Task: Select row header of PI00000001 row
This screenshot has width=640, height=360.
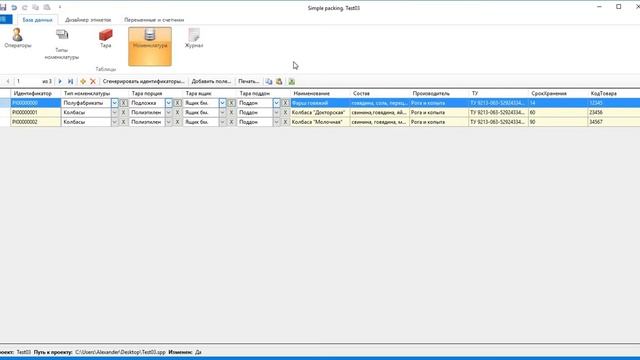Action: point(5,112)
